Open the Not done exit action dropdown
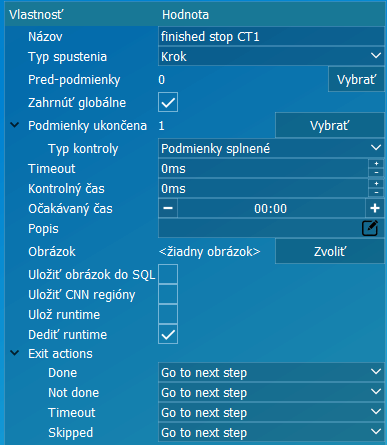 pyautogui.click(x=271, y=392)
